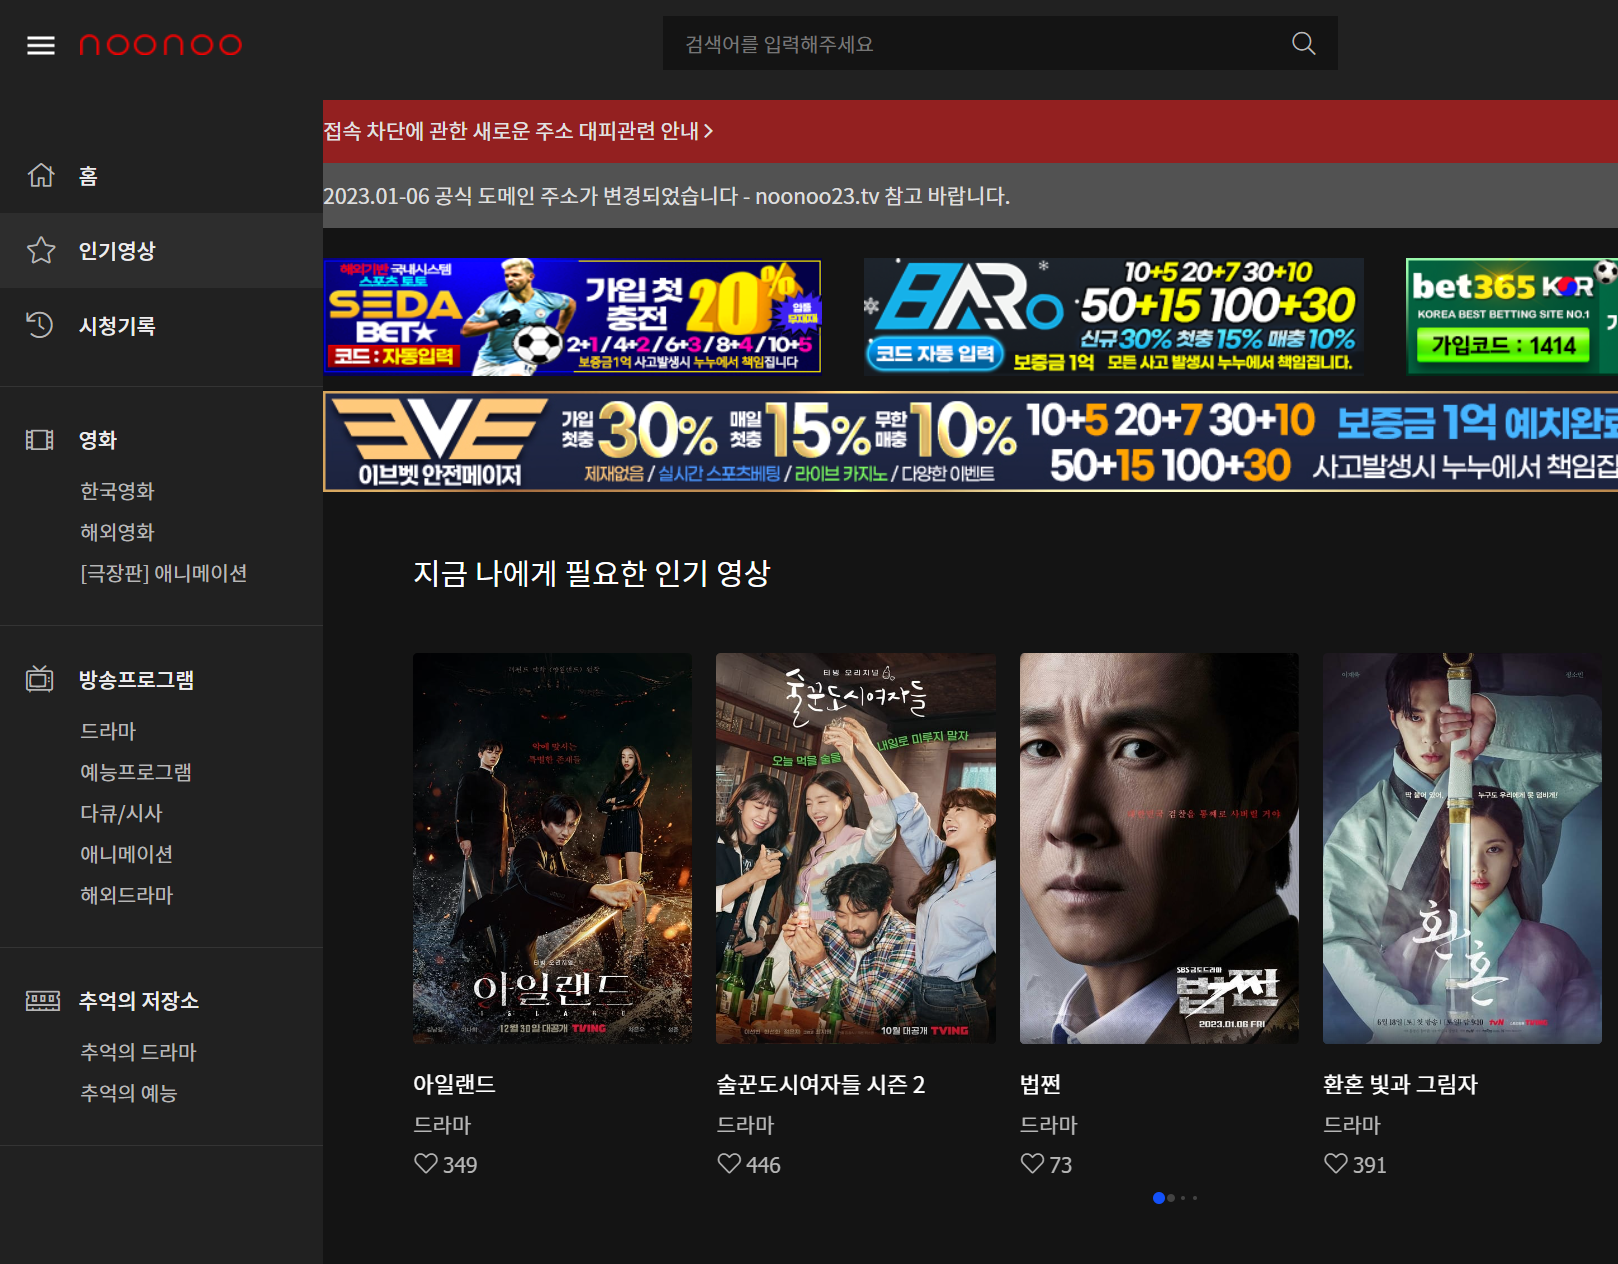
Task: Click the film icon beside 영화
Action: tap(40, 440)
